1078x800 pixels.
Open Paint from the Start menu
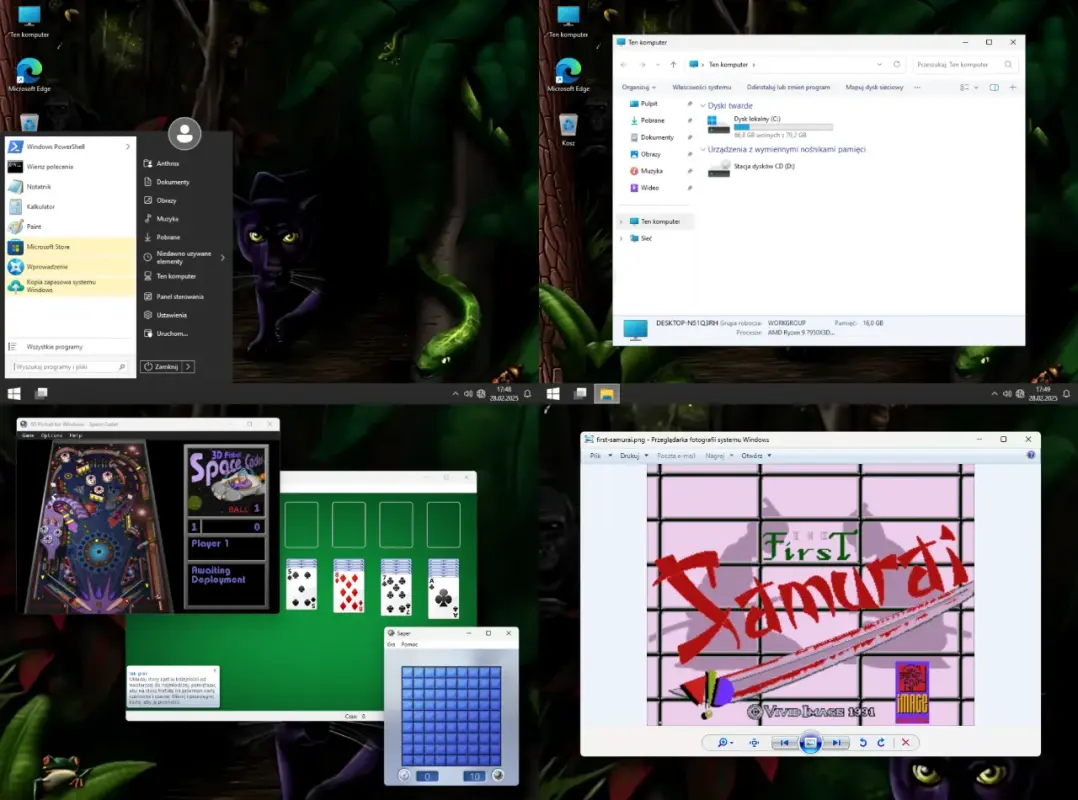(69, 226)
